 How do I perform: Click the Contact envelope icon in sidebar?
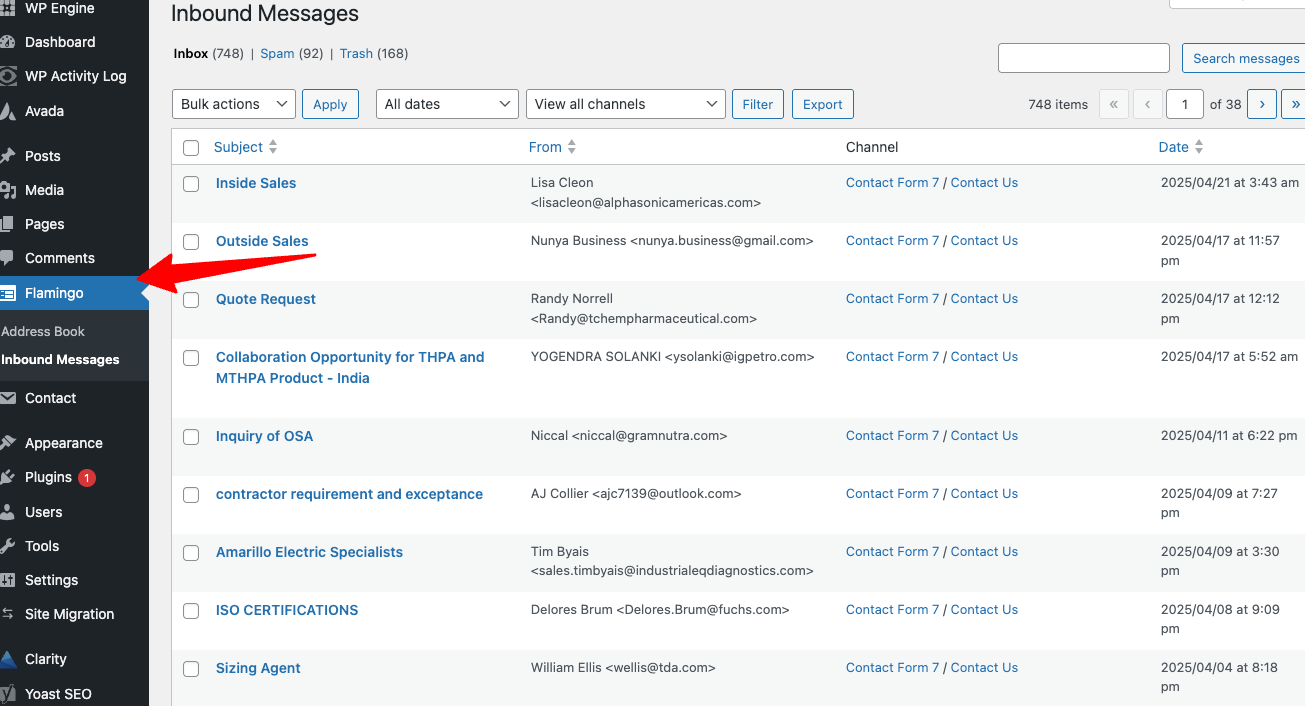8,398
